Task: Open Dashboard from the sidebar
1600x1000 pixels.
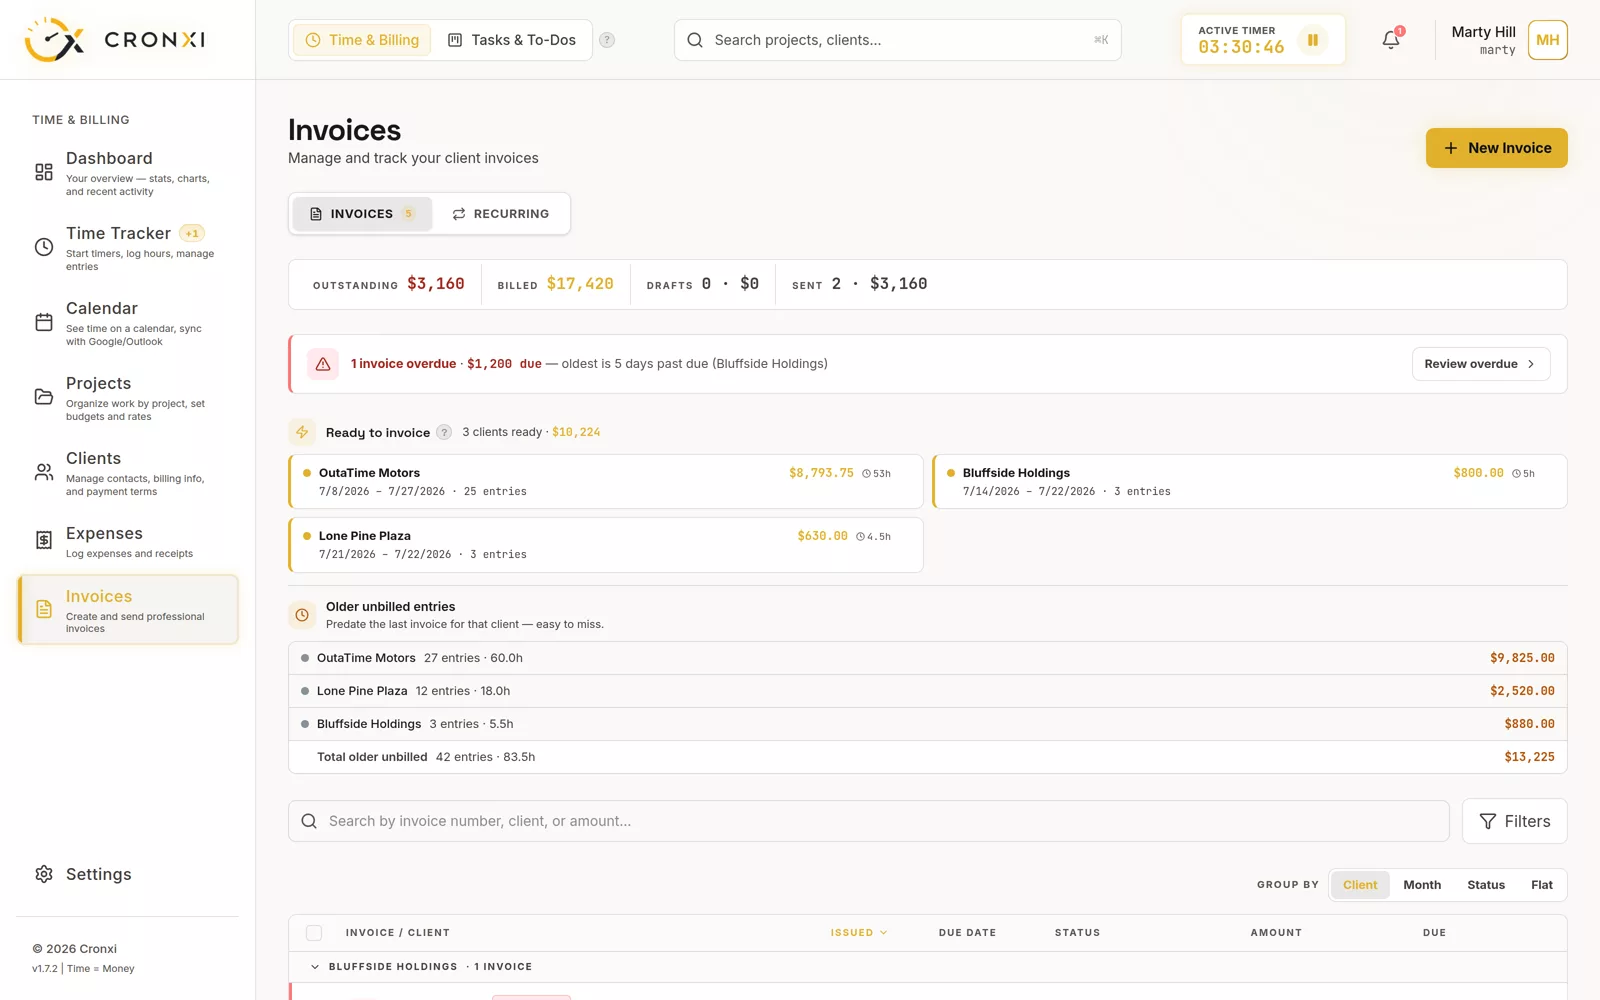Action: (128, 173)
